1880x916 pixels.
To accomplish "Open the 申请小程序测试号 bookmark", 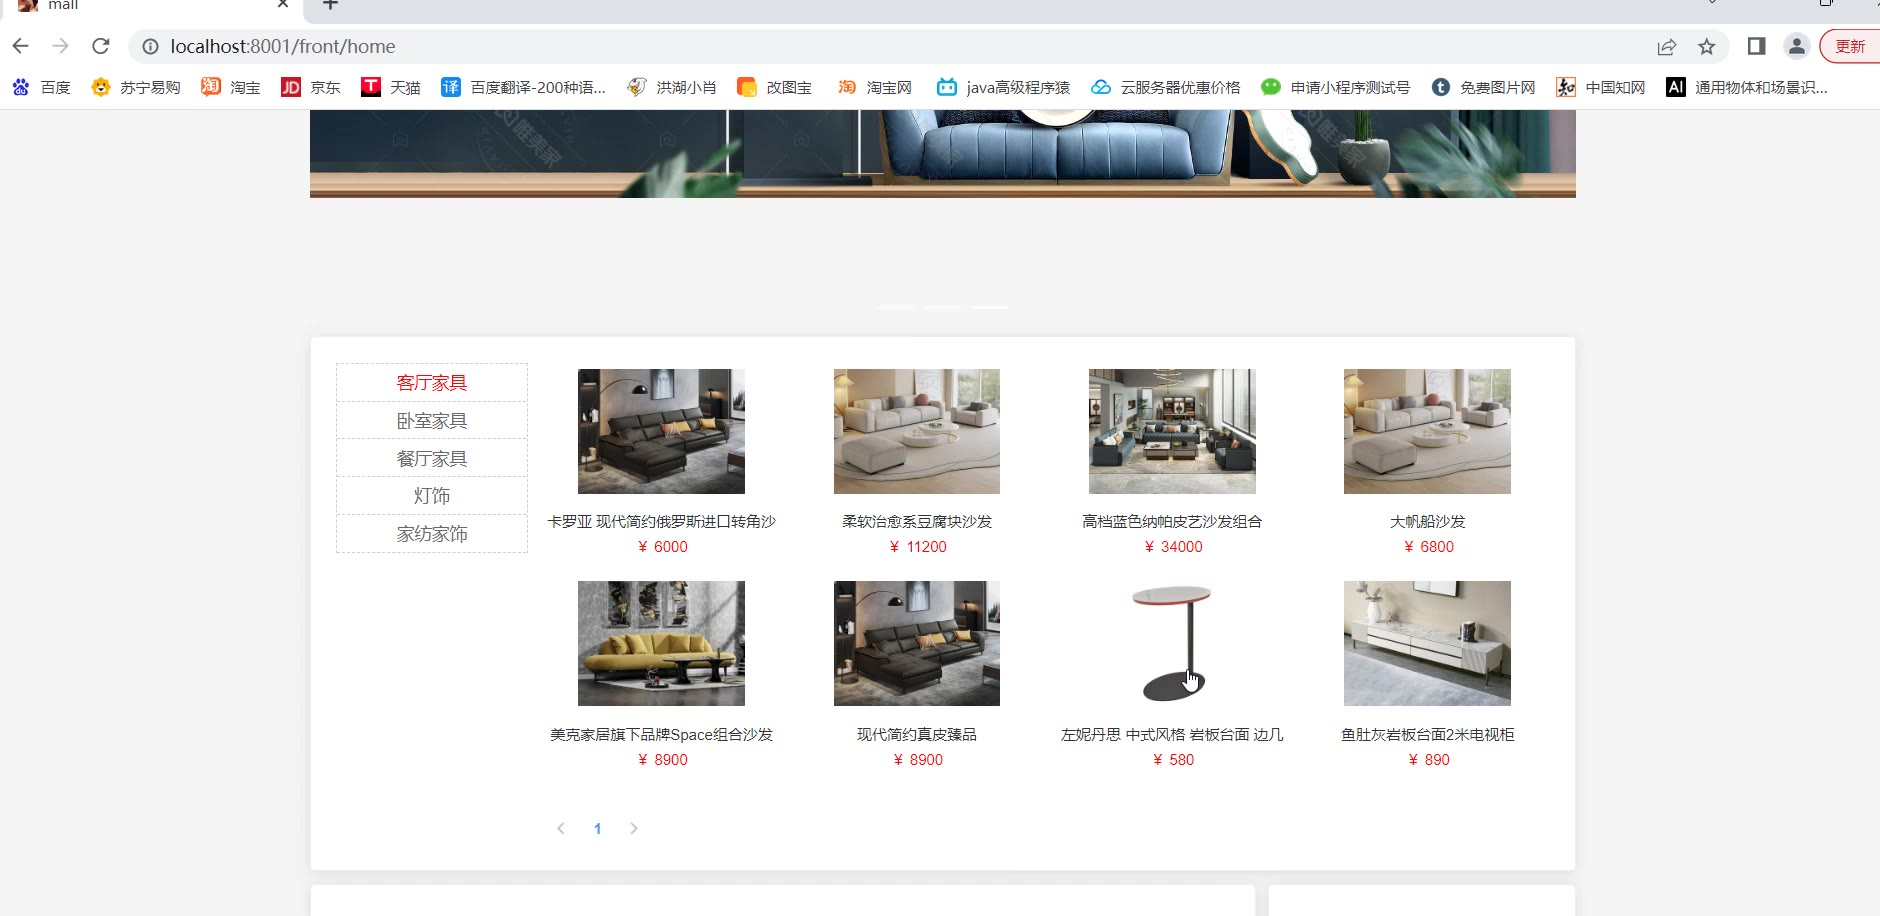I will [x=1335, y=88].
